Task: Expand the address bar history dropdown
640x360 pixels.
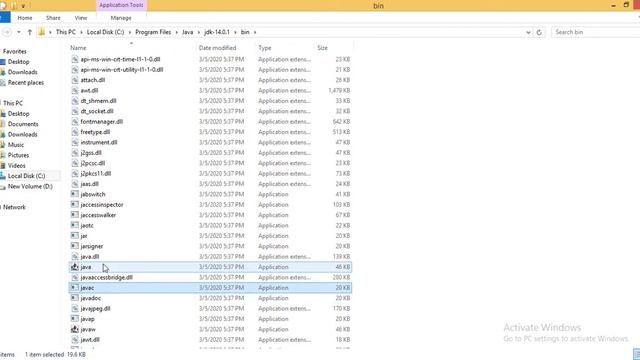Action: [x=528, y=32]
